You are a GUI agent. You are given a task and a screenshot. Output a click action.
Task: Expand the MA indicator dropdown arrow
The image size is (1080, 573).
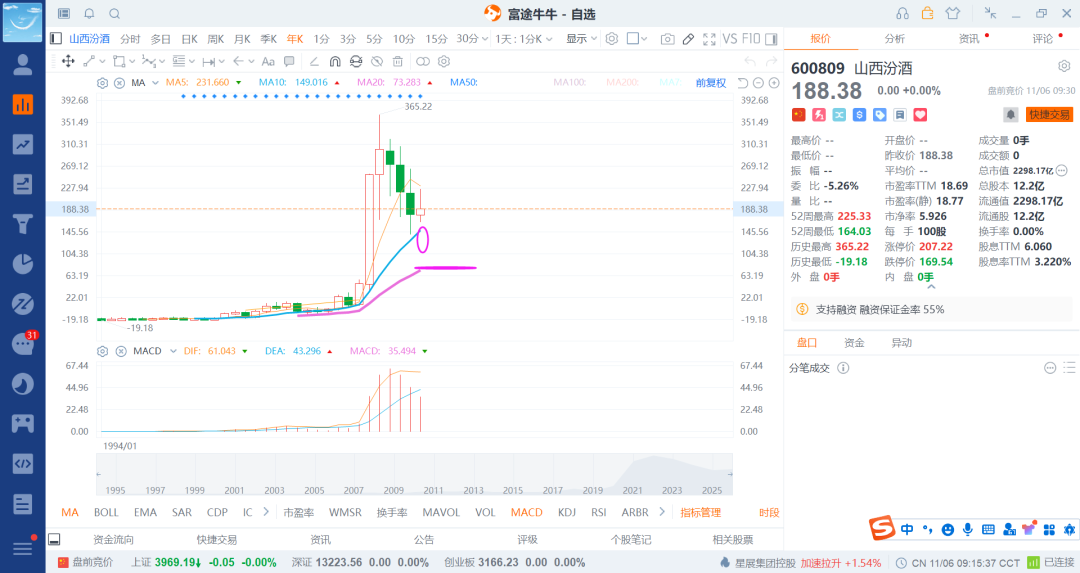tap(155, 83)
